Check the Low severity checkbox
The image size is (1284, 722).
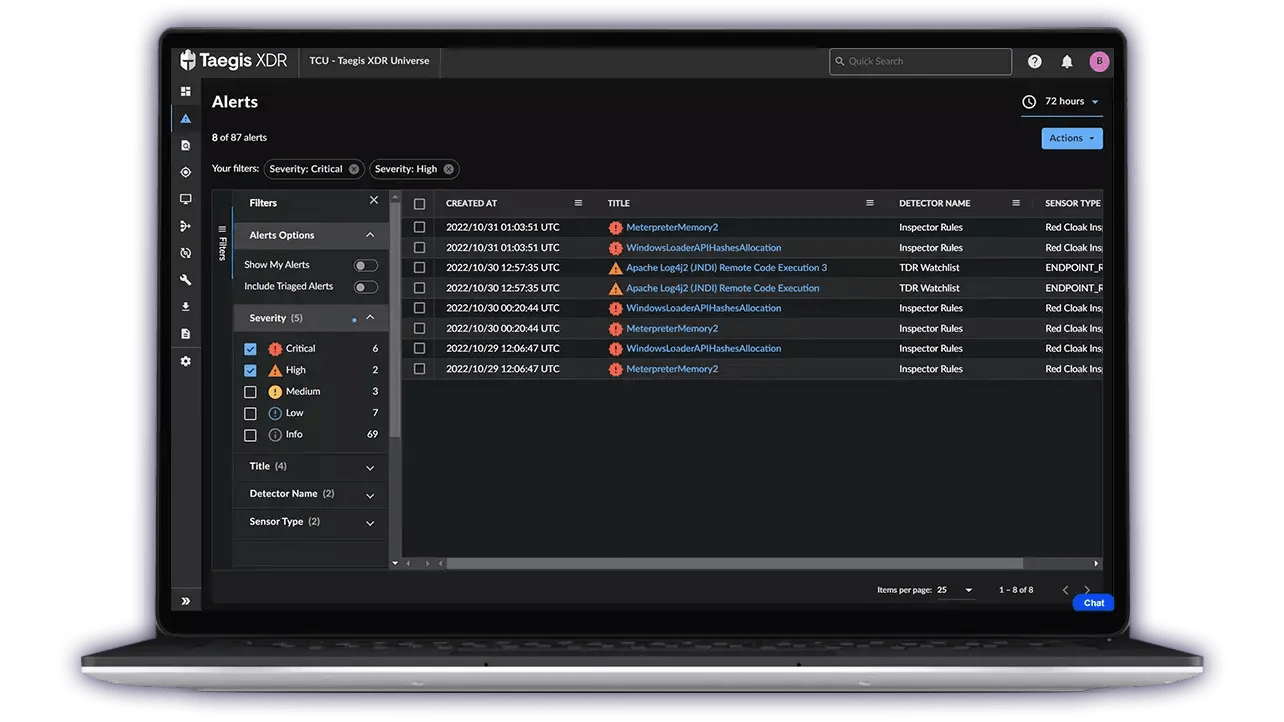[250, 413]
